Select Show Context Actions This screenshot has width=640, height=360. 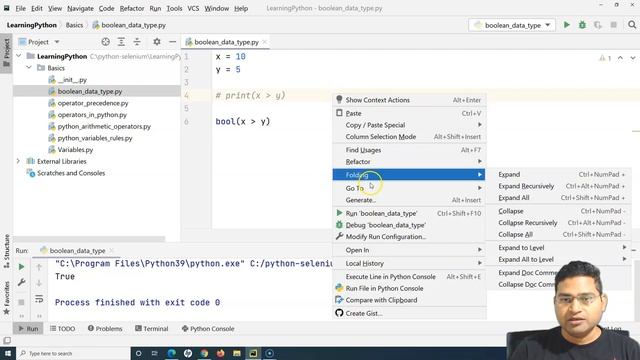pyautogui.click(x=409, y=100)
